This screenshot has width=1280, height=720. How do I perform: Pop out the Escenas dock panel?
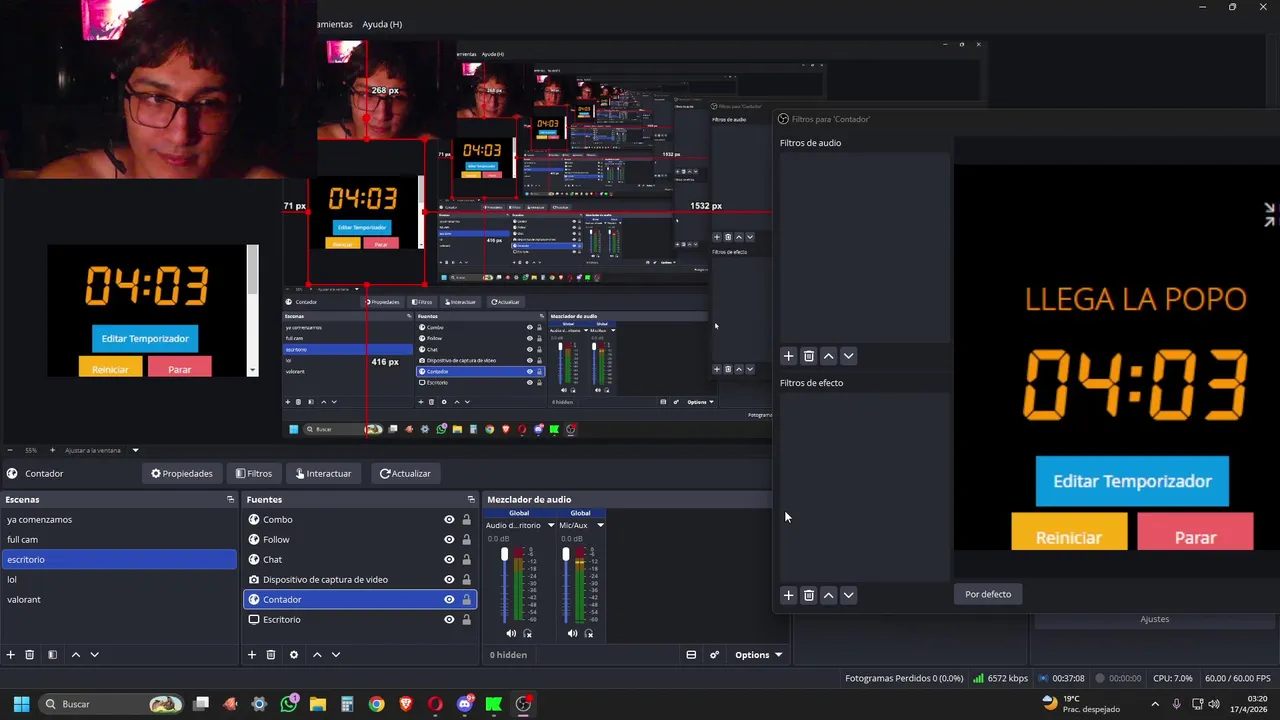pyautogui.click(x=230, y=499)
